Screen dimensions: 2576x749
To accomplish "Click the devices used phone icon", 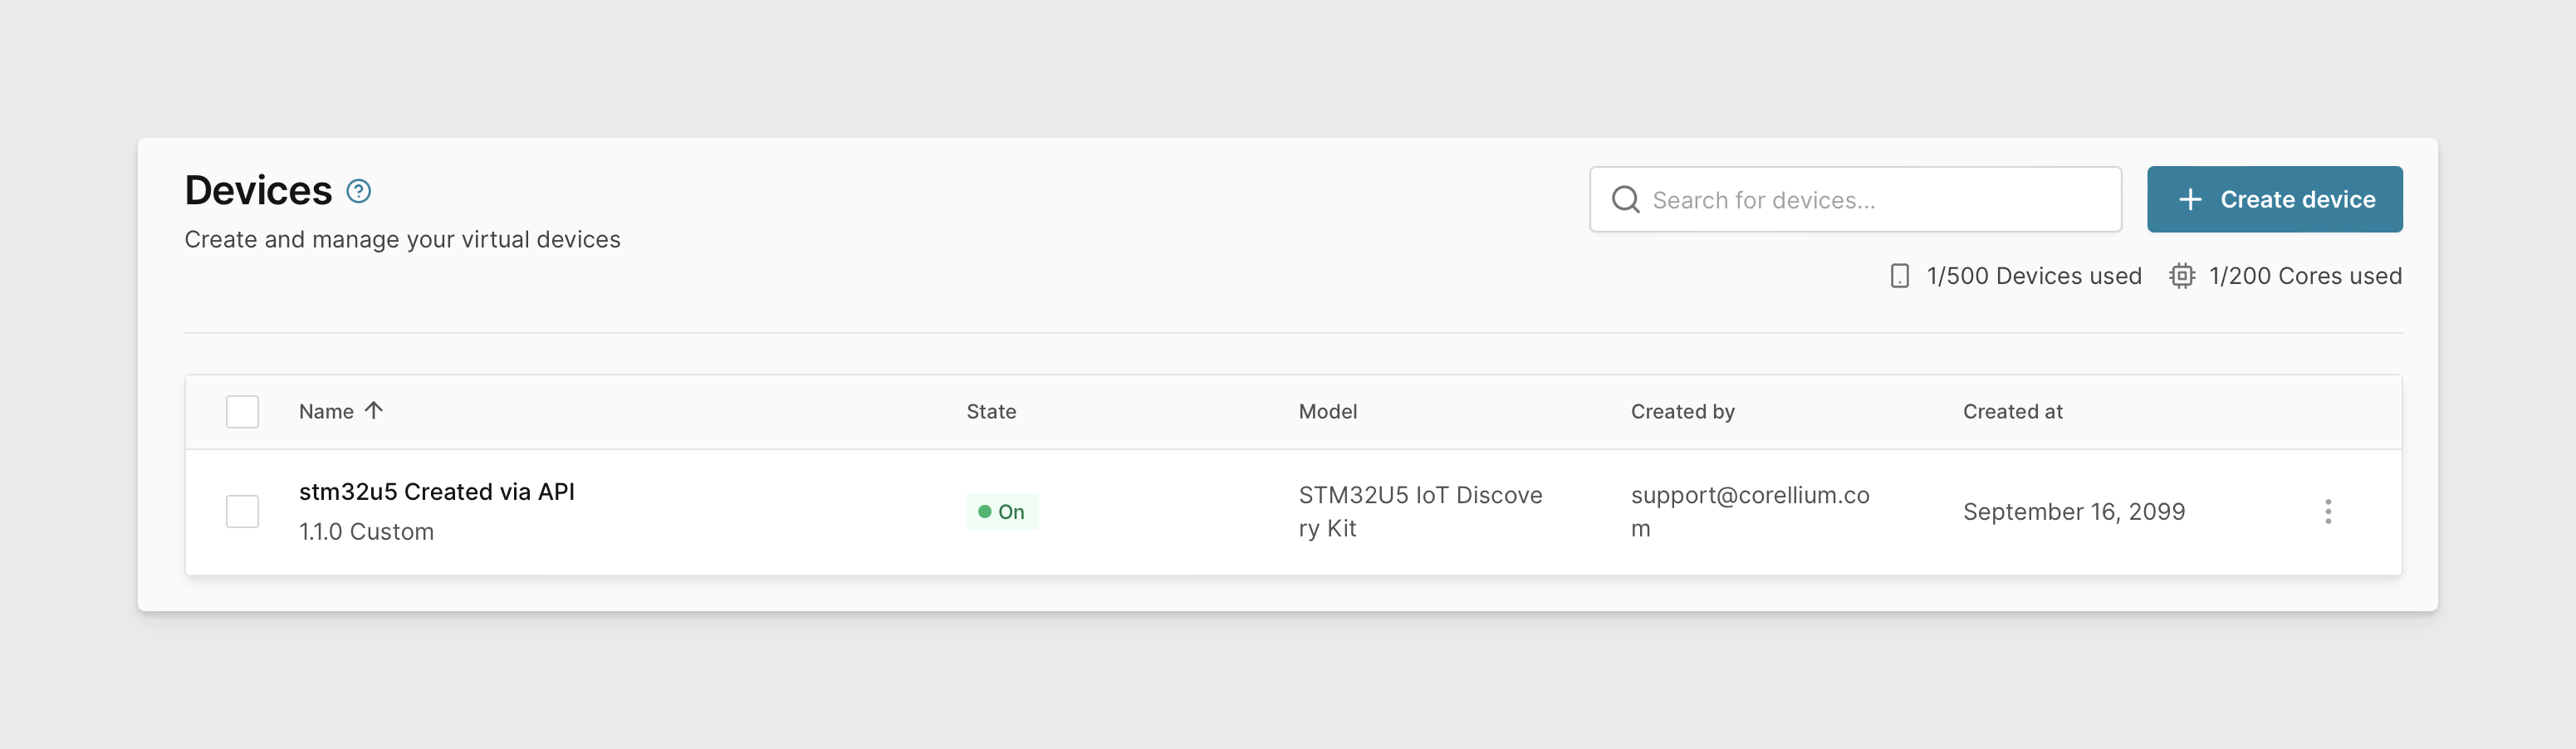I will click(1899, 276).
